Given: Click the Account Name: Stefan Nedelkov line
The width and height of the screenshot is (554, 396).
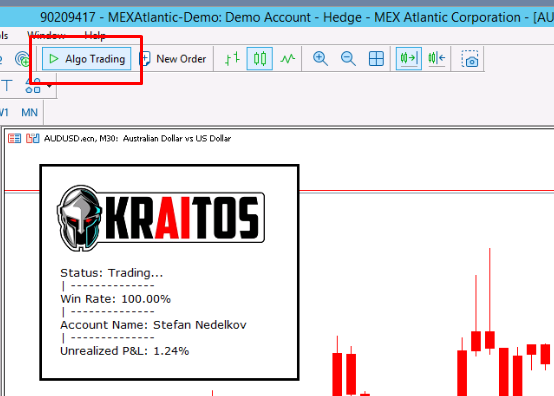Looking at the screenshot, I should pos(153,325).
